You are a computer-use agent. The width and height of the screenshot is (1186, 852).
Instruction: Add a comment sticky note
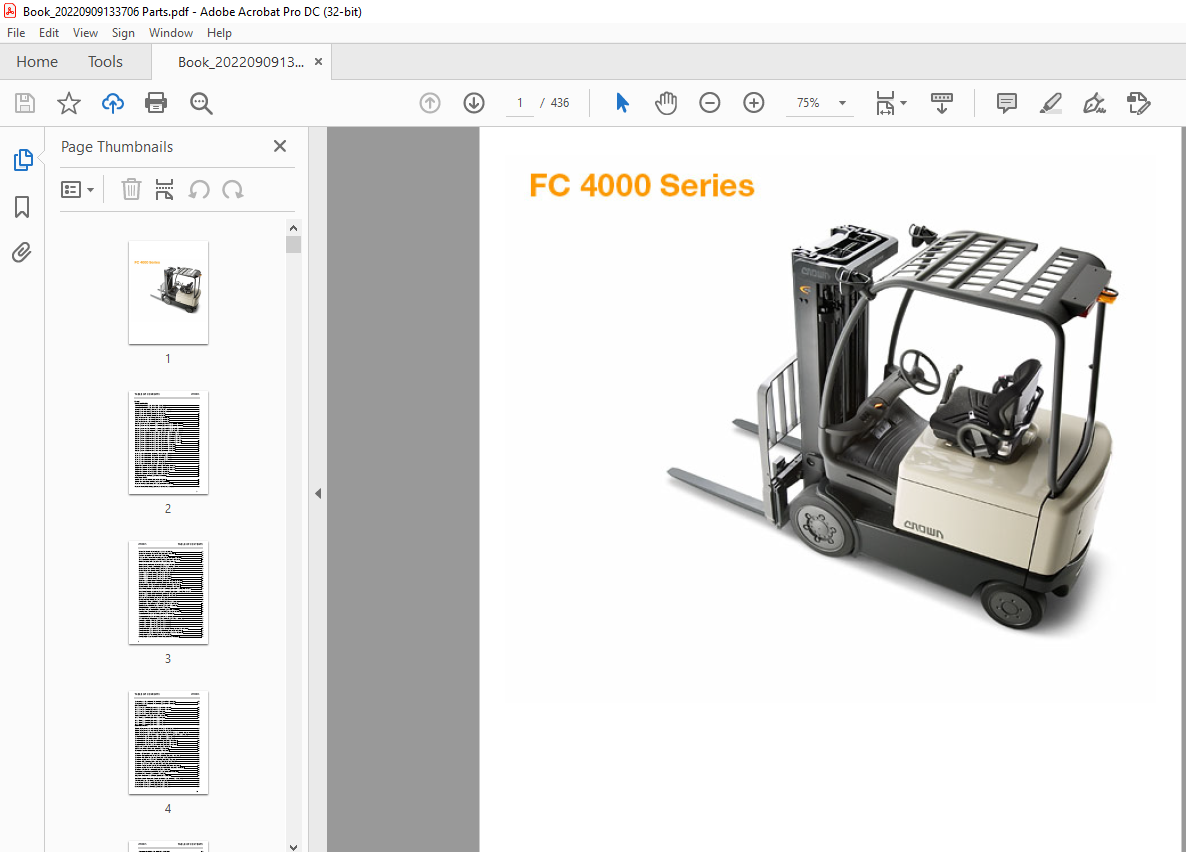(1007, 103)
